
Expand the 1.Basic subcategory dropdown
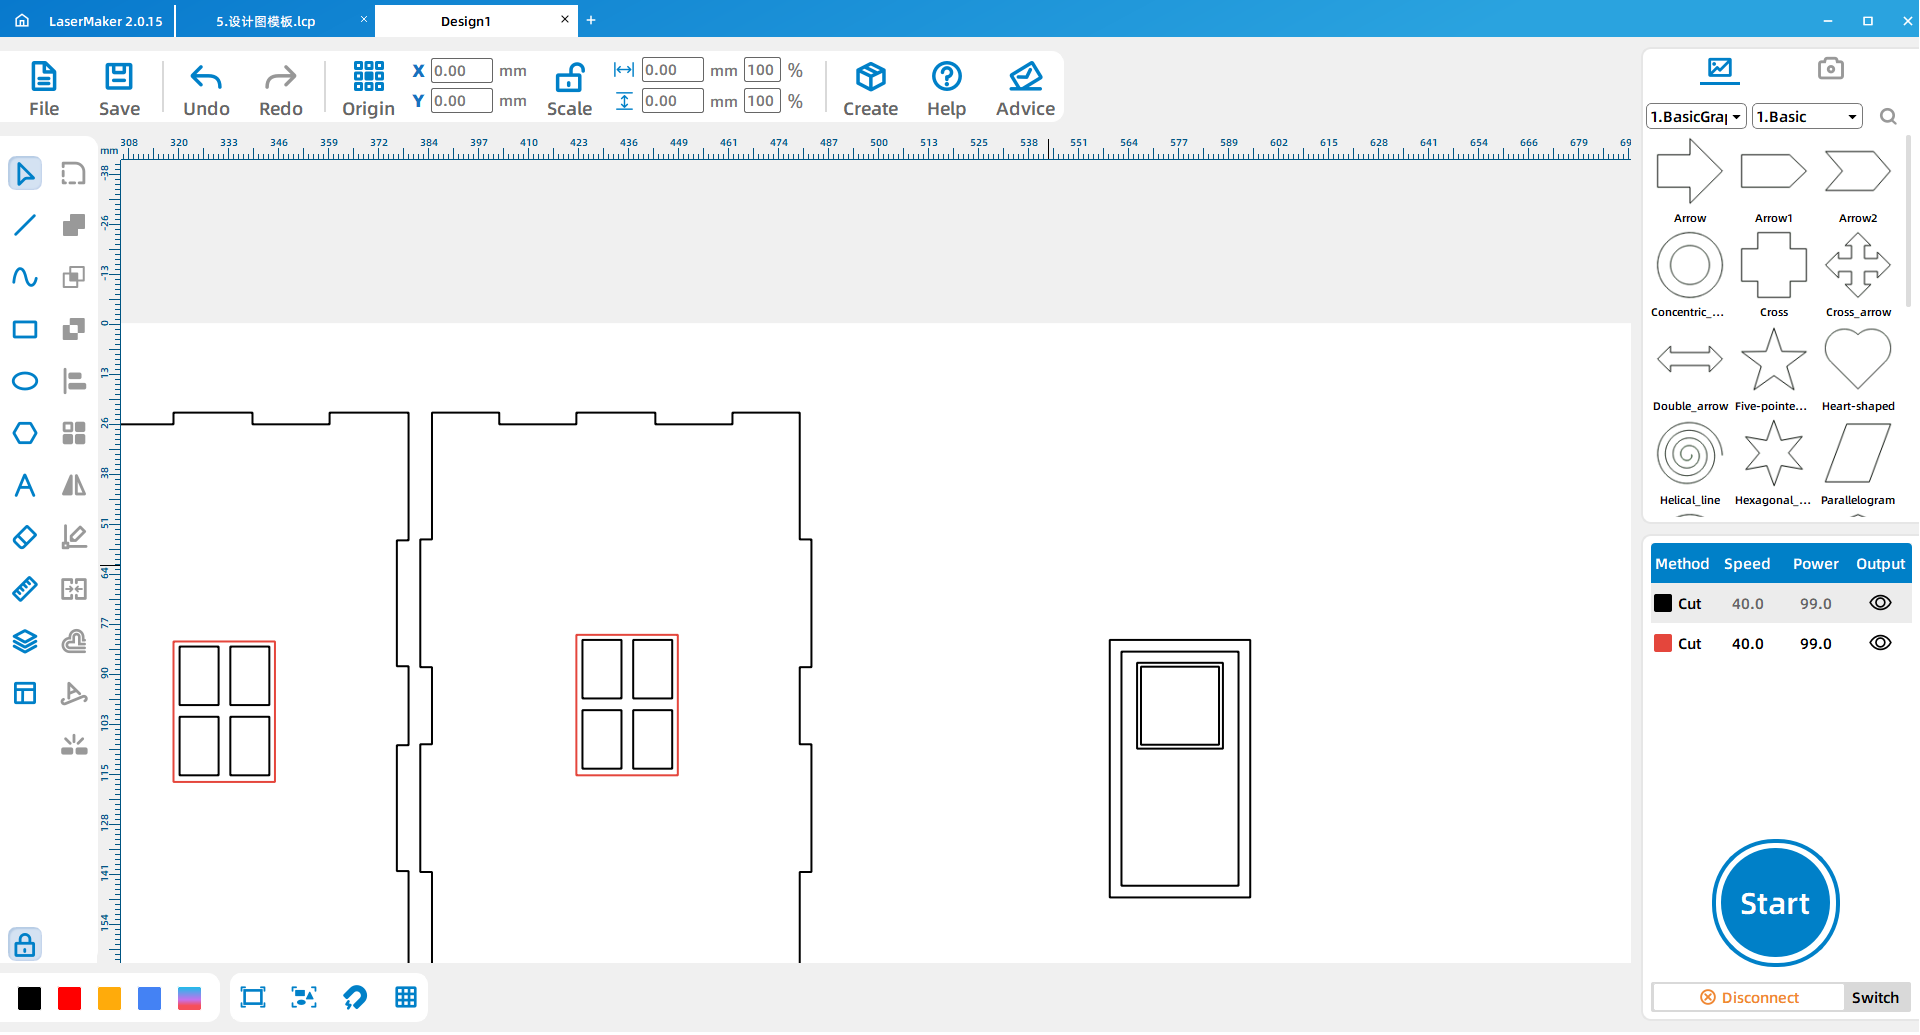coord(1807,117)
